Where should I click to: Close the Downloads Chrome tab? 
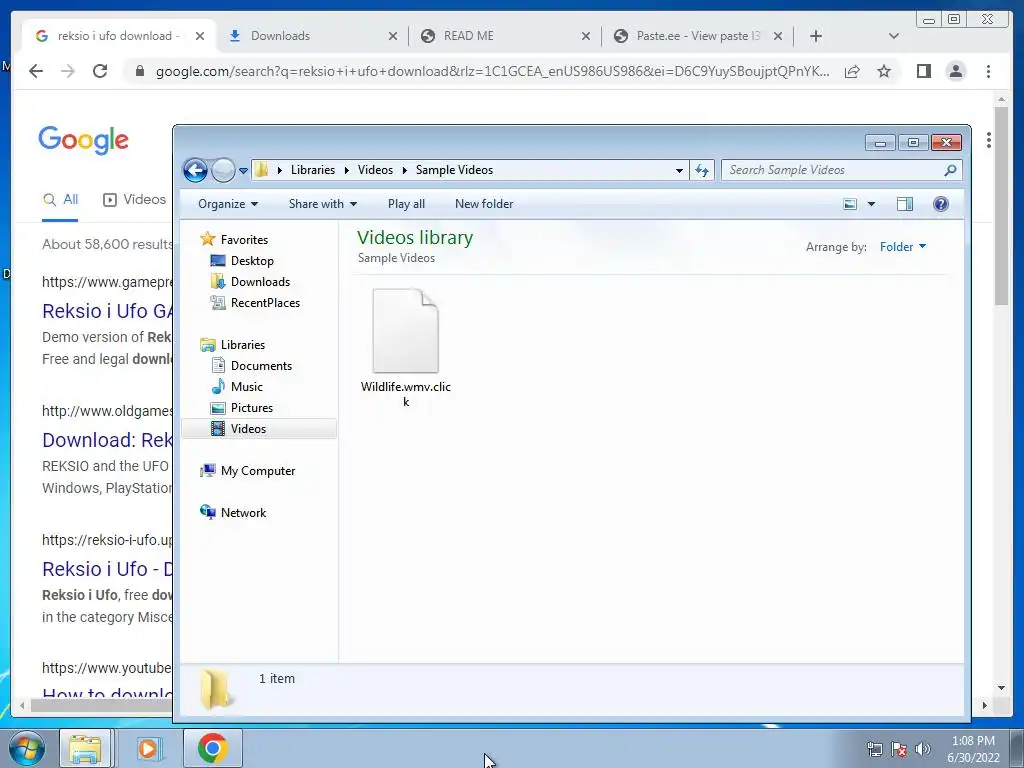click(392, 37)
